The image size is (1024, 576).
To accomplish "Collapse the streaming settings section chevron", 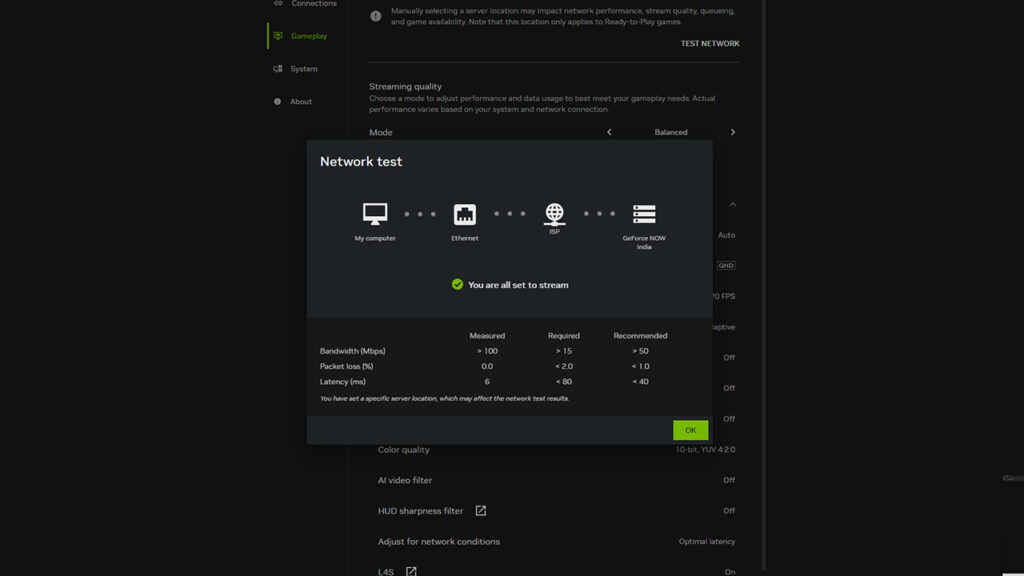I will (732, 204).
